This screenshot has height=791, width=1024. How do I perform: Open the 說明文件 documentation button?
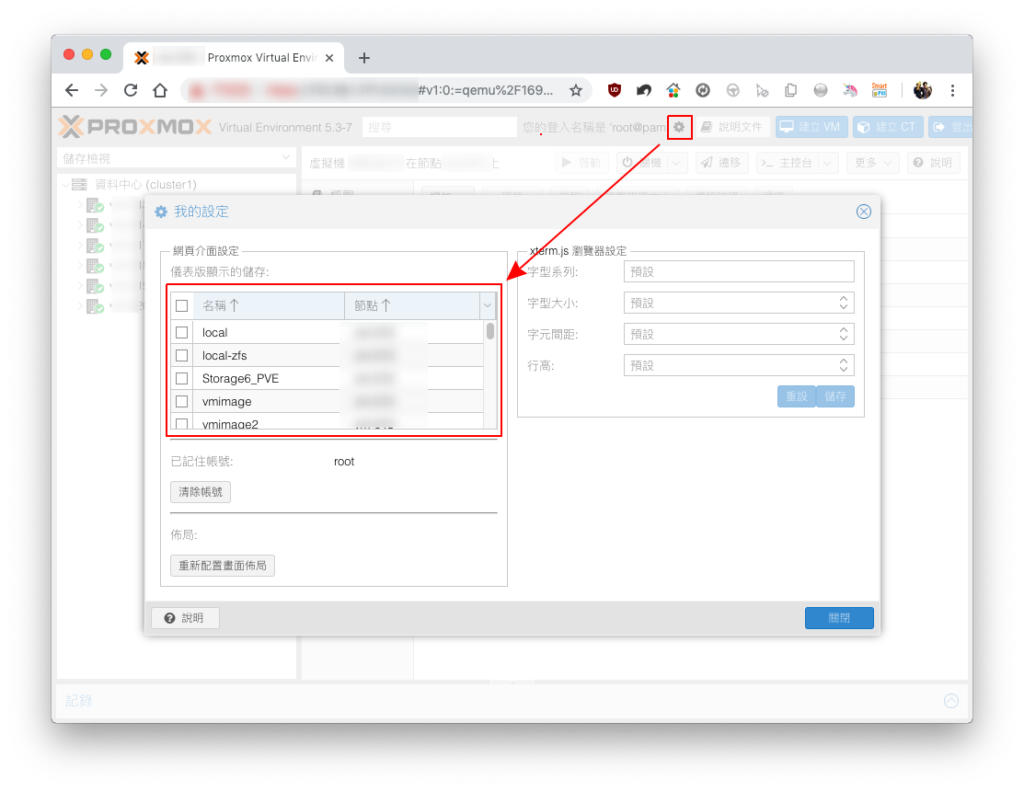click(x=733, y=127)
